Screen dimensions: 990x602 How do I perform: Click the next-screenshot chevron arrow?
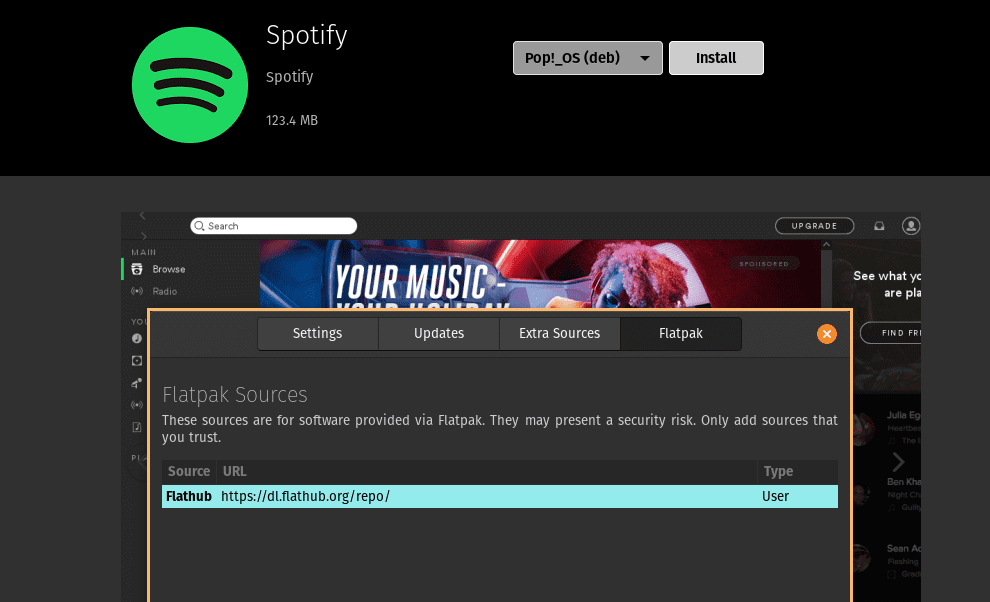pos(898,462)
